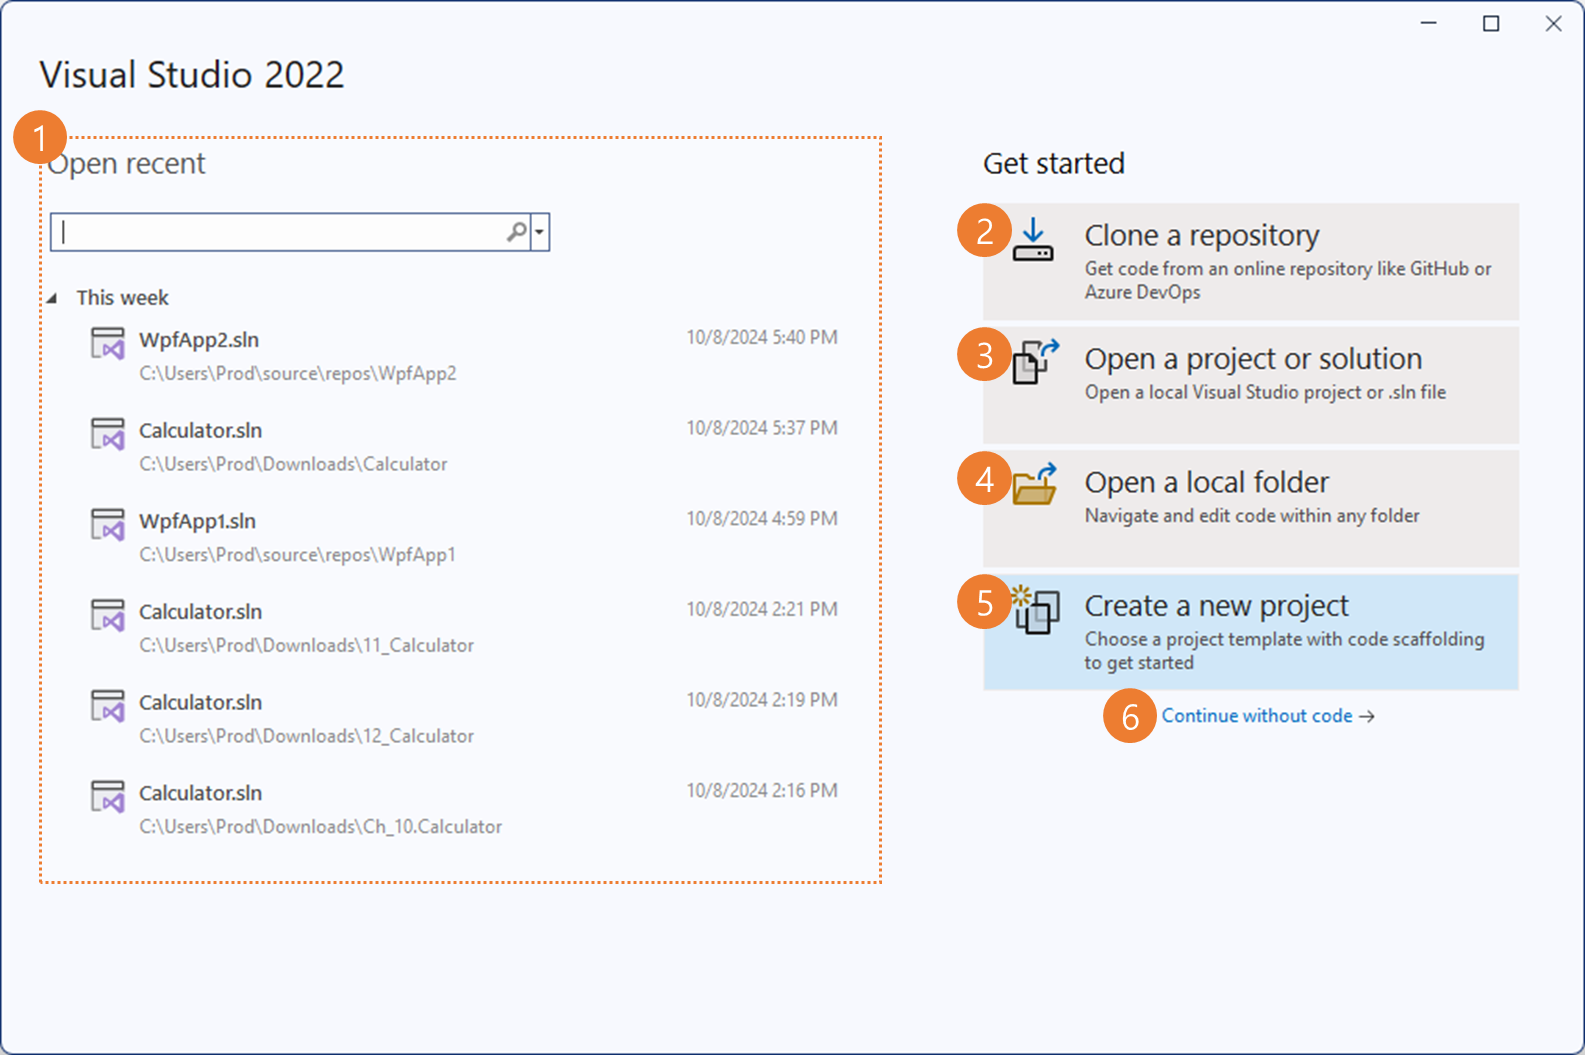This screenshot has height=1055, width=1585.
Task: Click the solution icon for Calculator.sln in 11_Calculator
Action: pos(108,615)
